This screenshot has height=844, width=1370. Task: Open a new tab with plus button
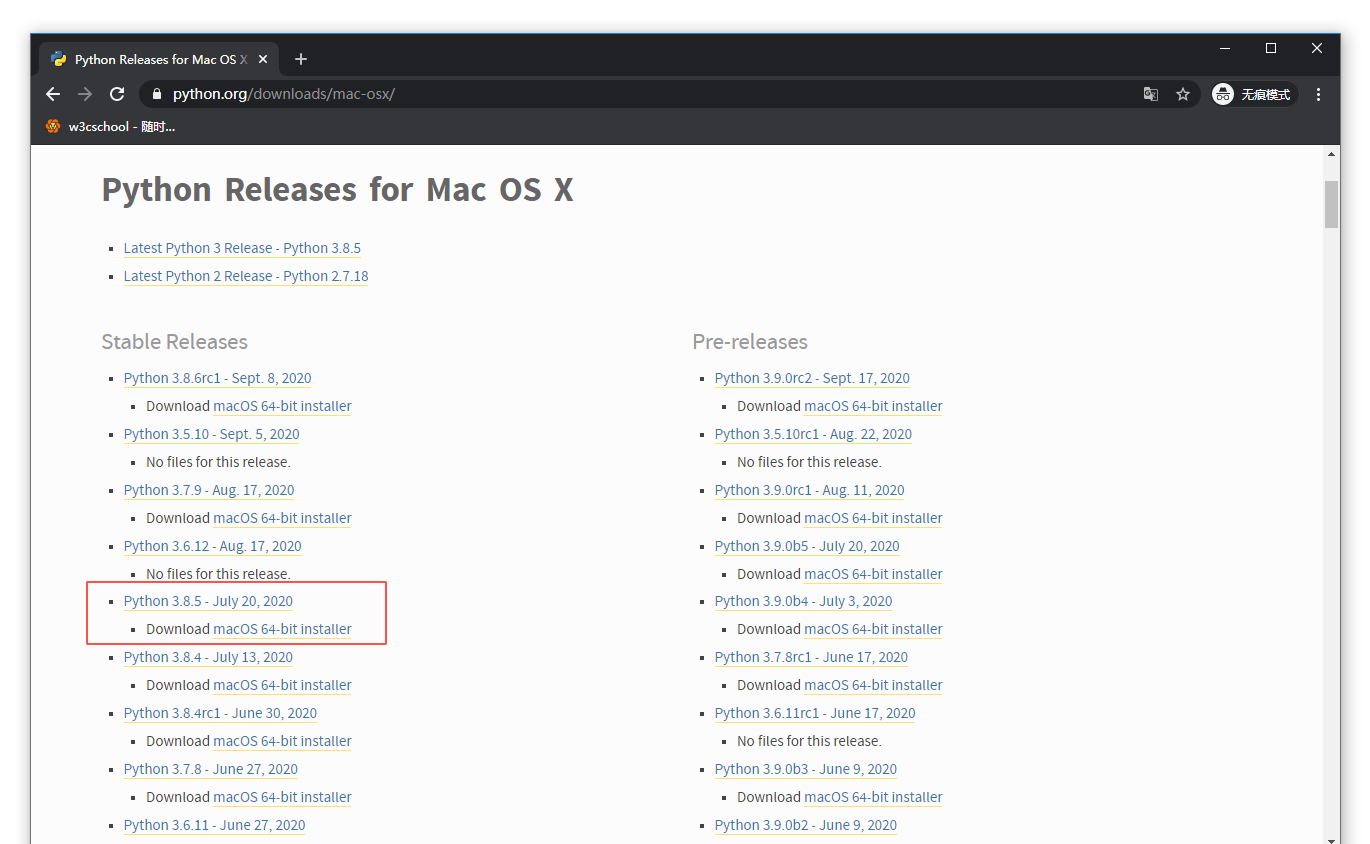300,59
